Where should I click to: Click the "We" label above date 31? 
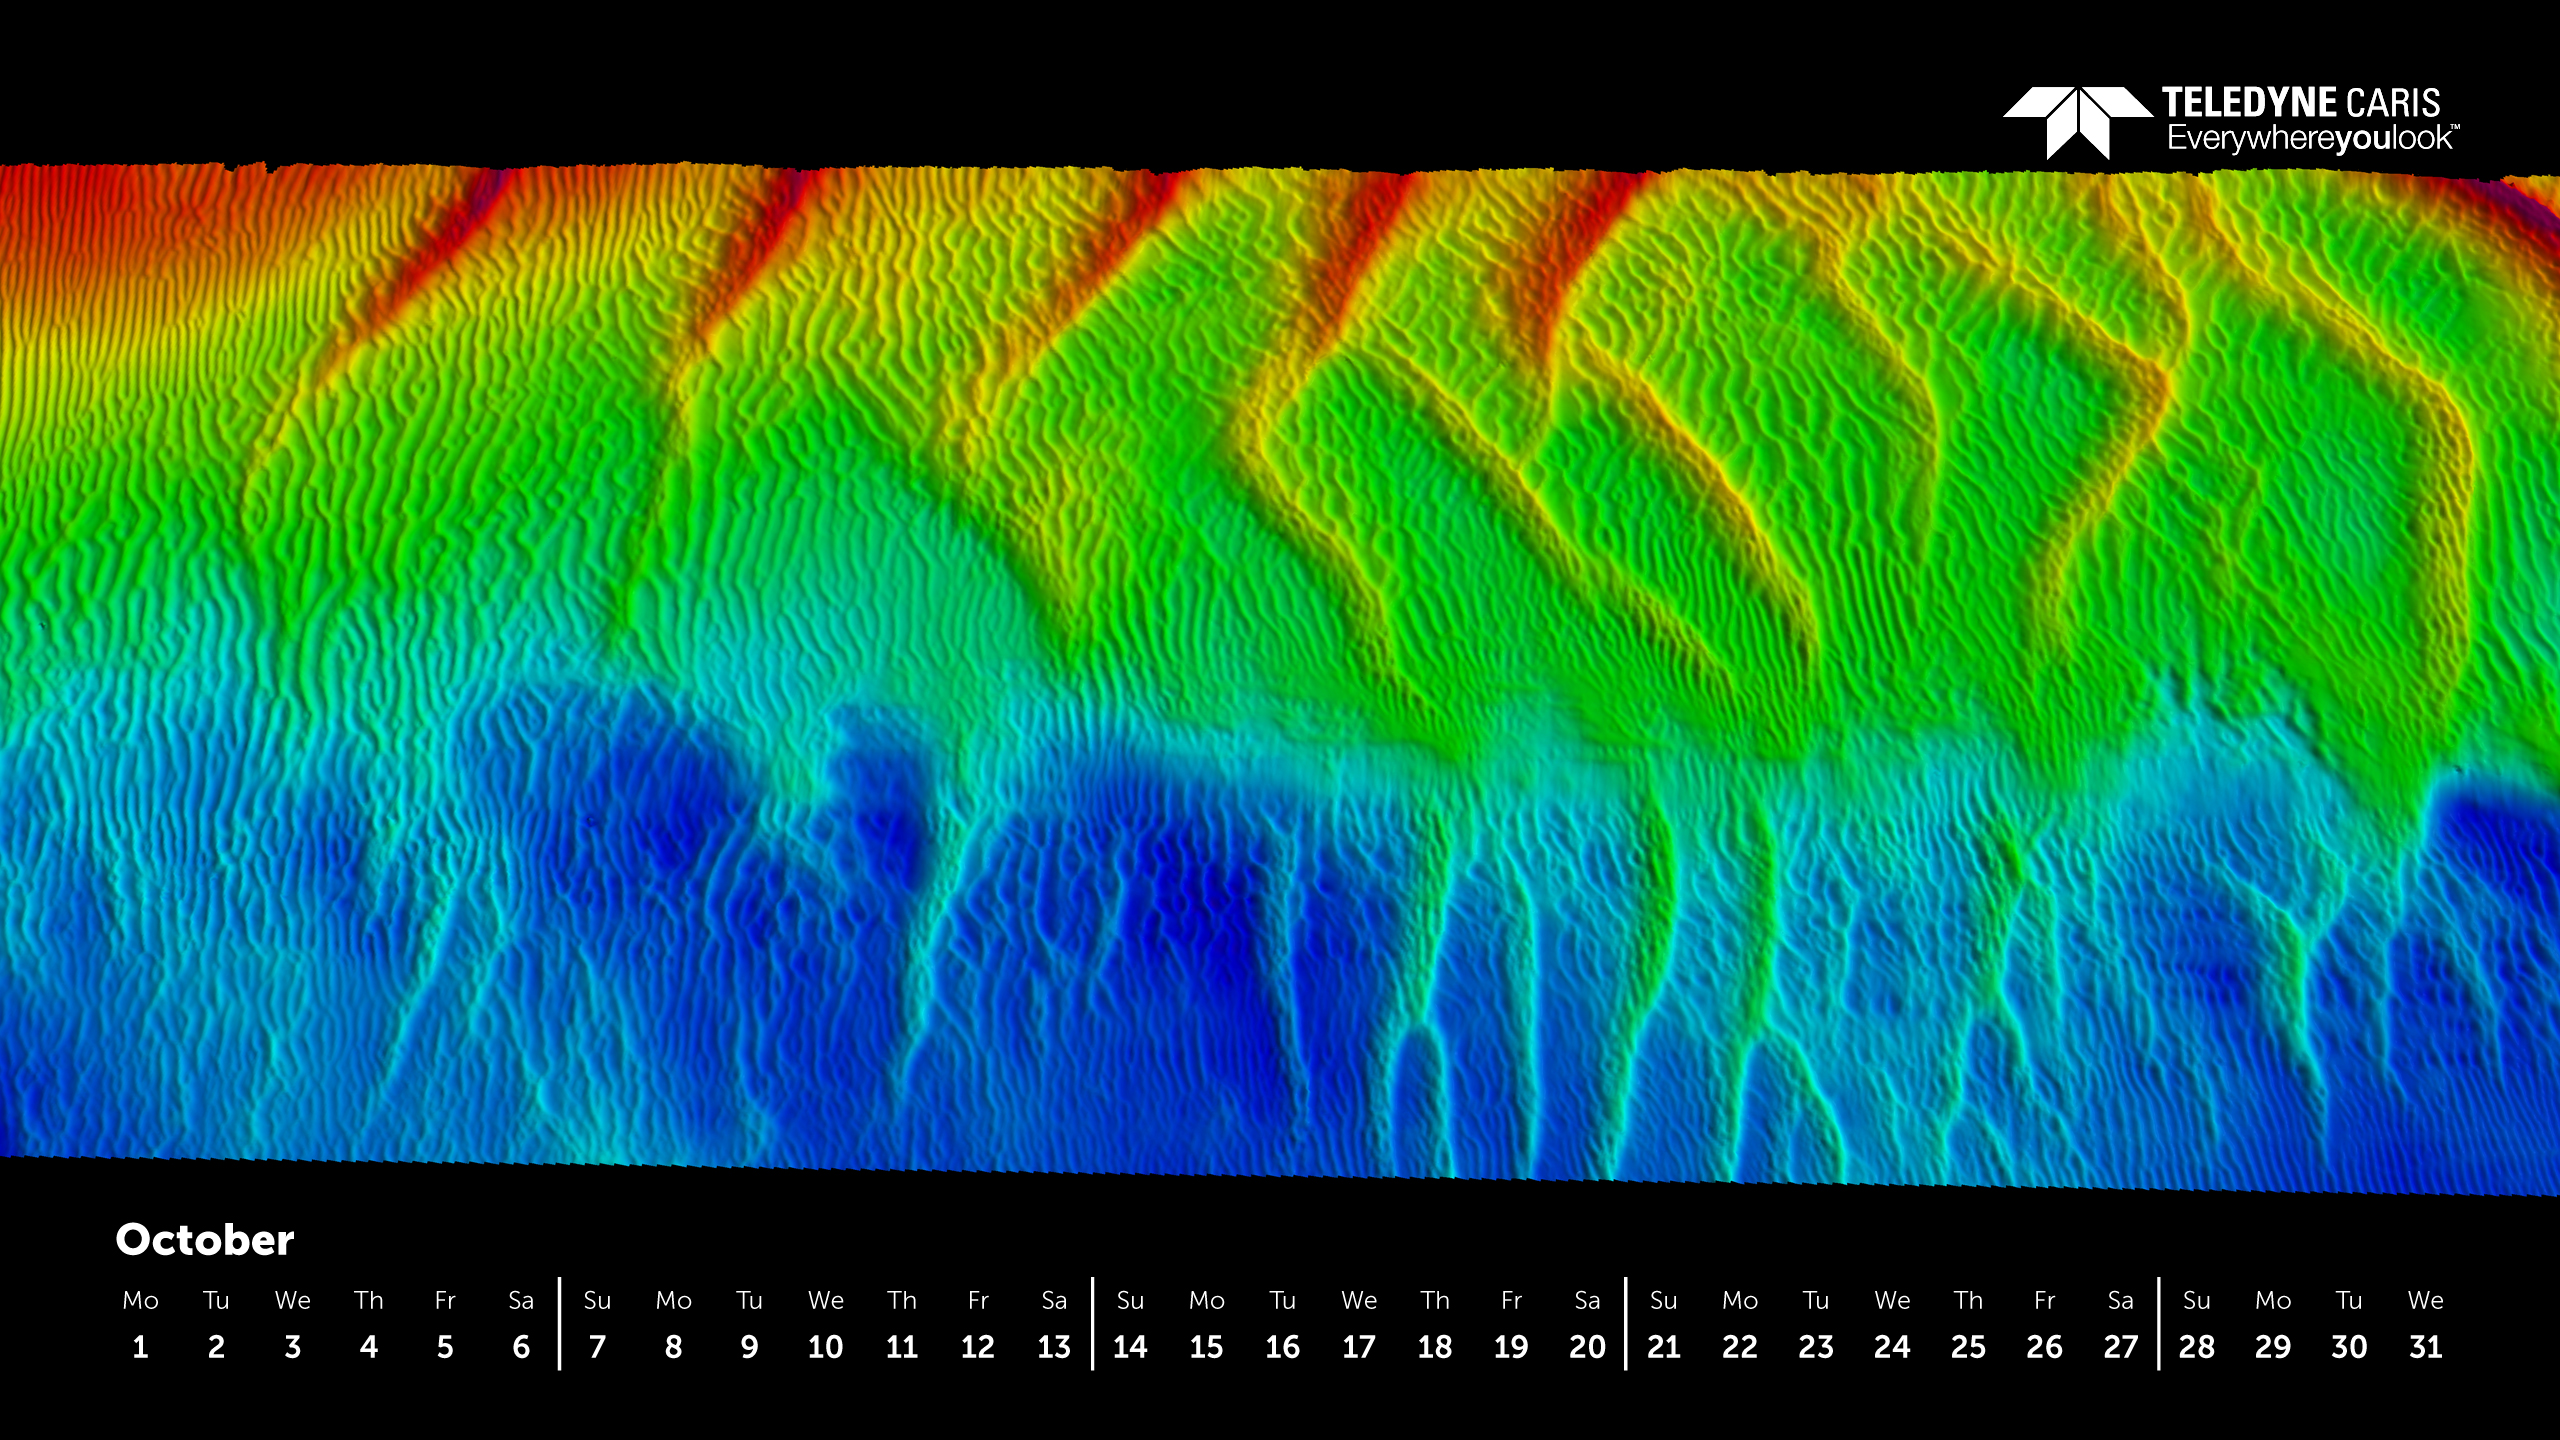click(x=2425, y=1300)
